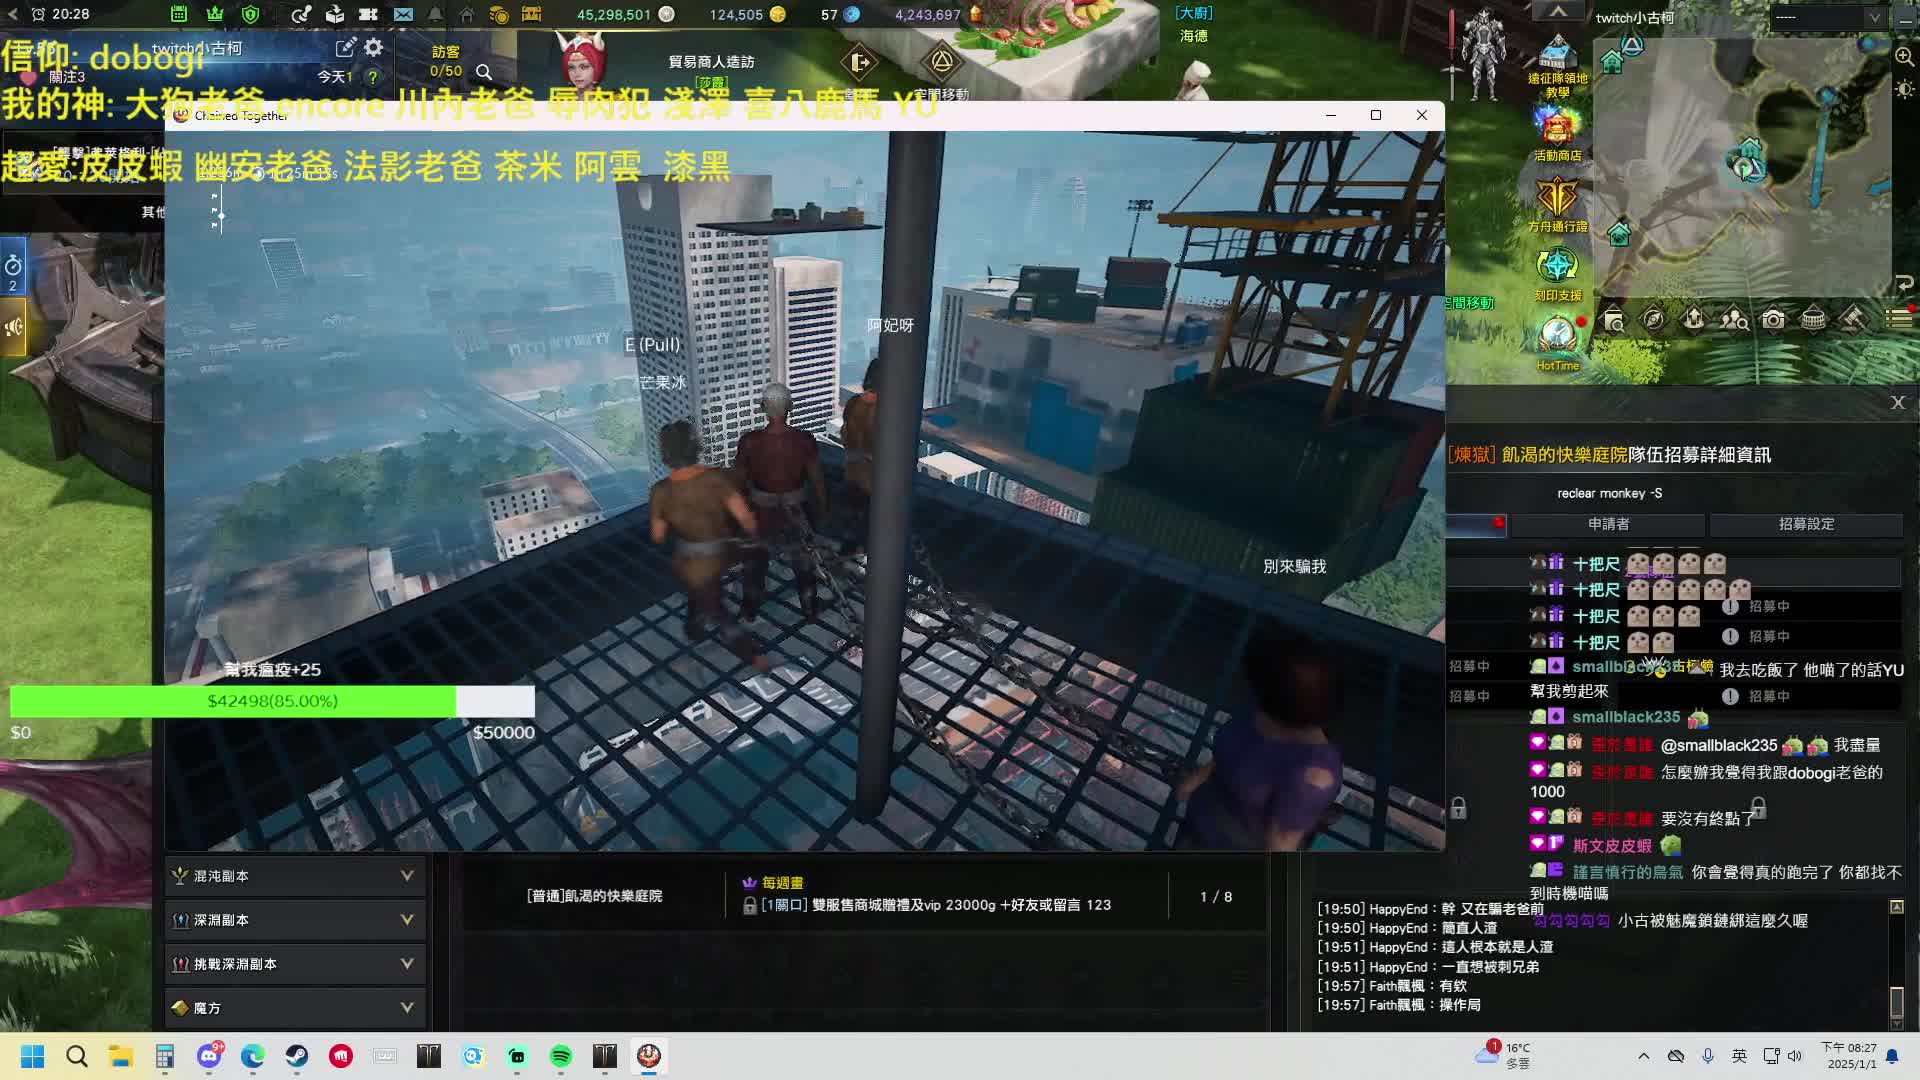Viewport: 1920px width, 1080px height.
Task: Open the list menu icon with red dot
Action: click(x=1899, y=319)
